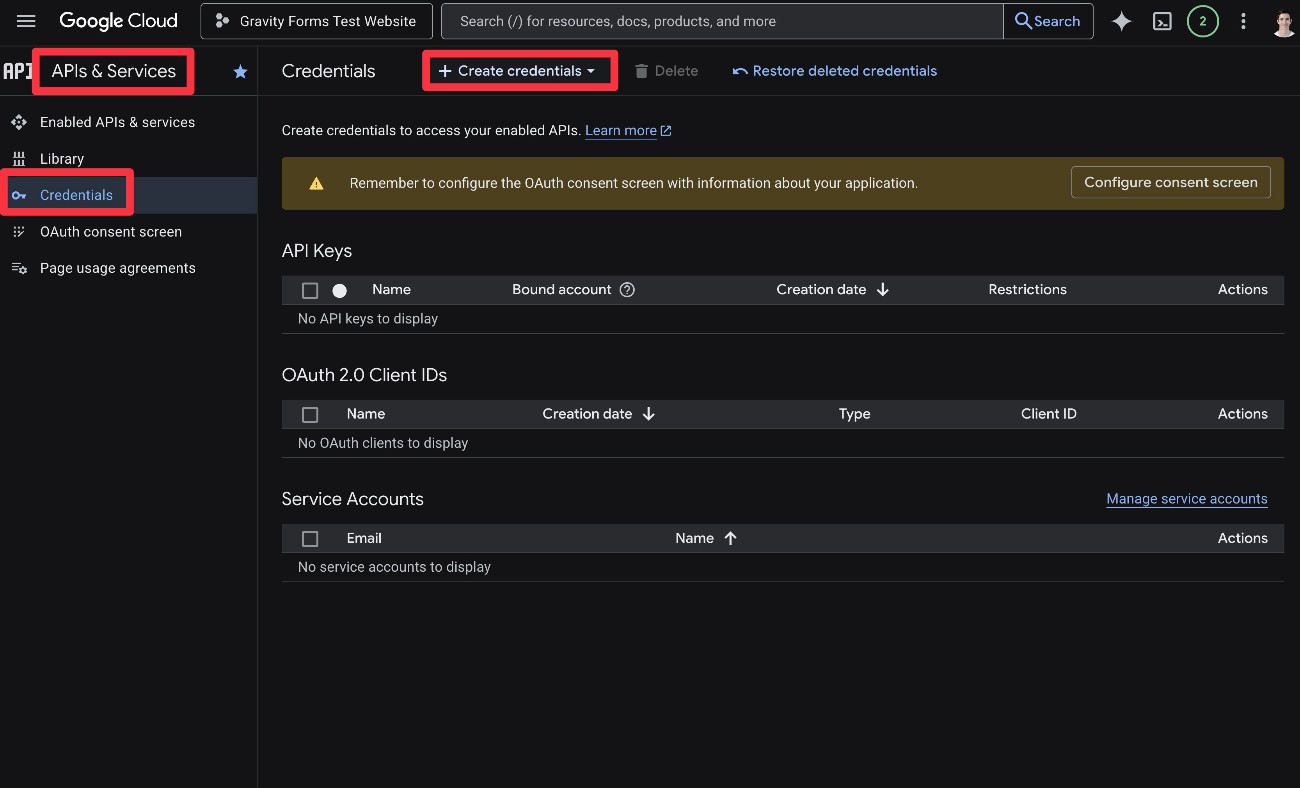Tick the Service Accounts selection checkbox
1300x788 pixels.
[310, 538]
